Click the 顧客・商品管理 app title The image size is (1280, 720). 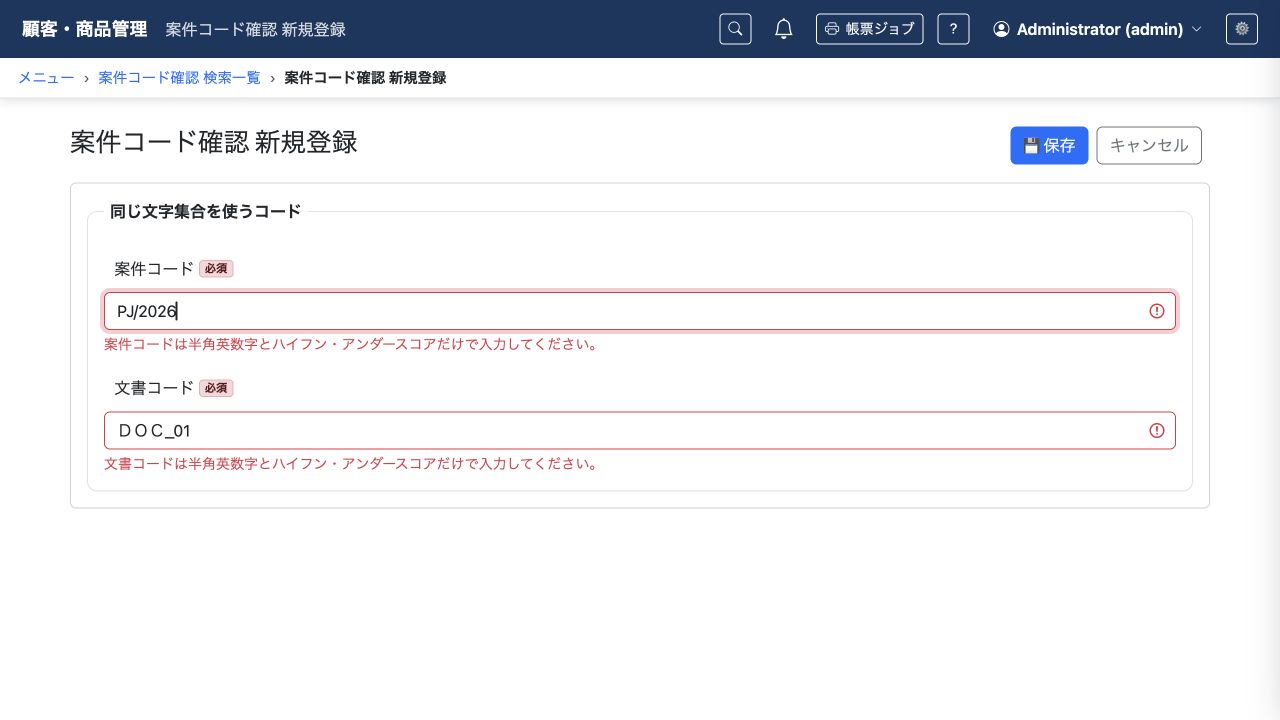pyautogui.click(x=85, y=29)
